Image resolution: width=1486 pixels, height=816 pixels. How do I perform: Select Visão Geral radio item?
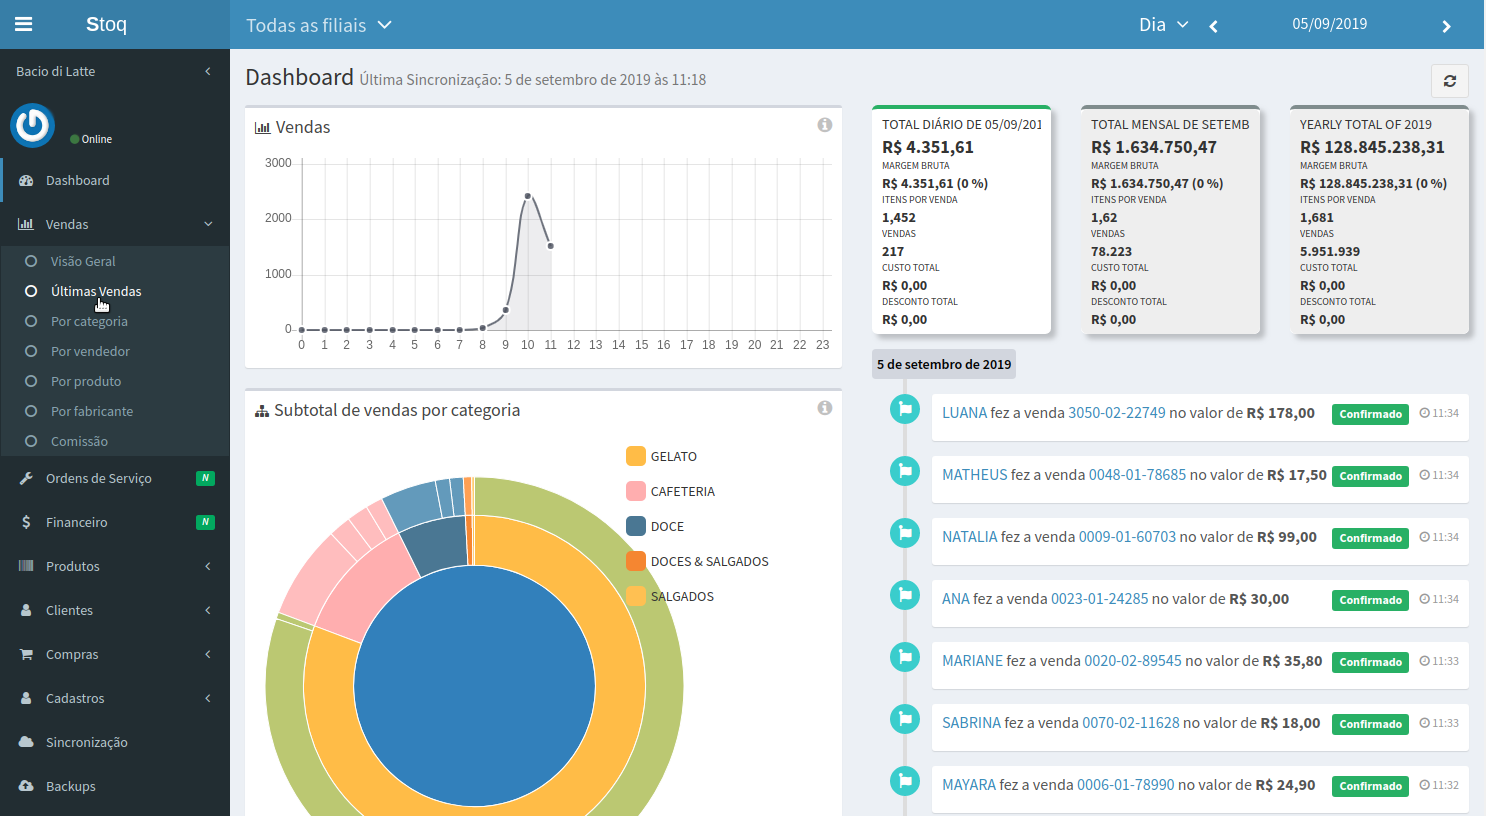point(31,262)
